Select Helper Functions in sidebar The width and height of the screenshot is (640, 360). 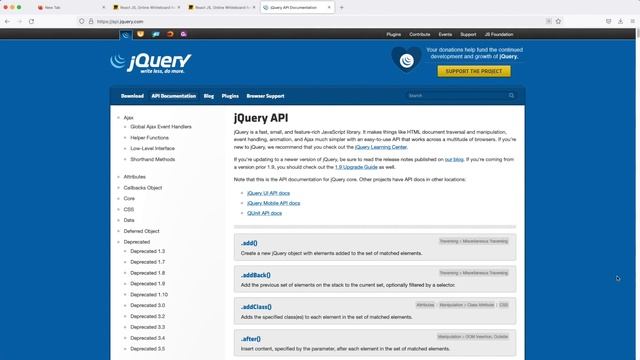pos(149,138)
